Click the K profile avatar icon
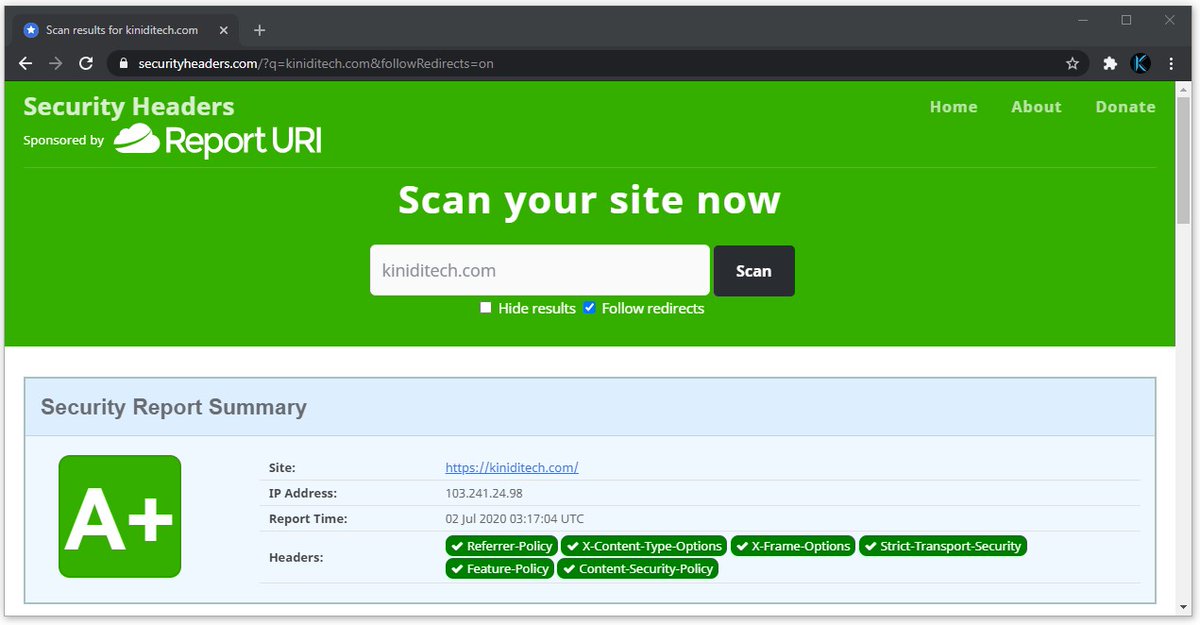This screenshot has width=1200, height=625. (x=1141, y=62)
